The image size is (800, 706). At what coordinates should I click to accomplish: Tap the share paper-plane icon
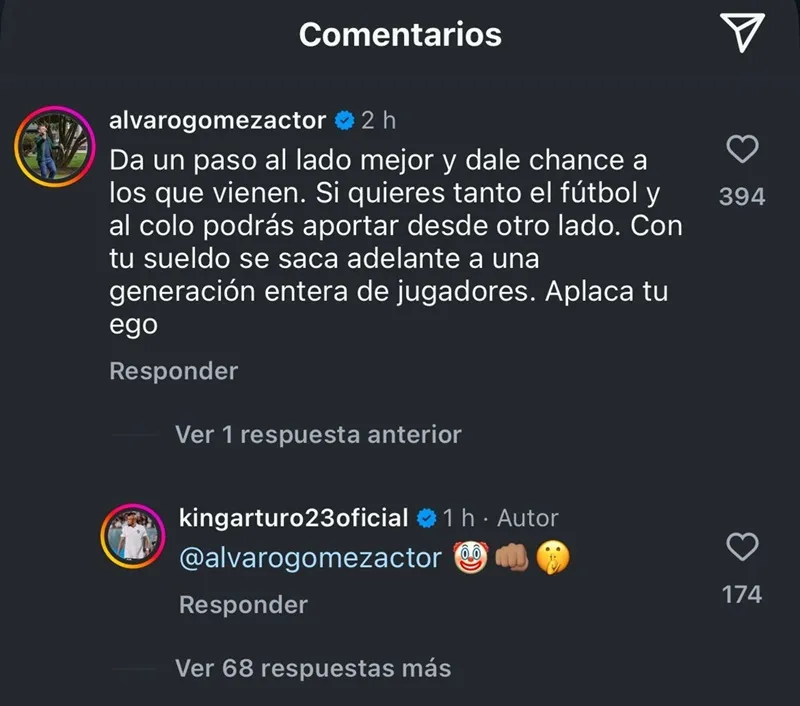point(741,34)
